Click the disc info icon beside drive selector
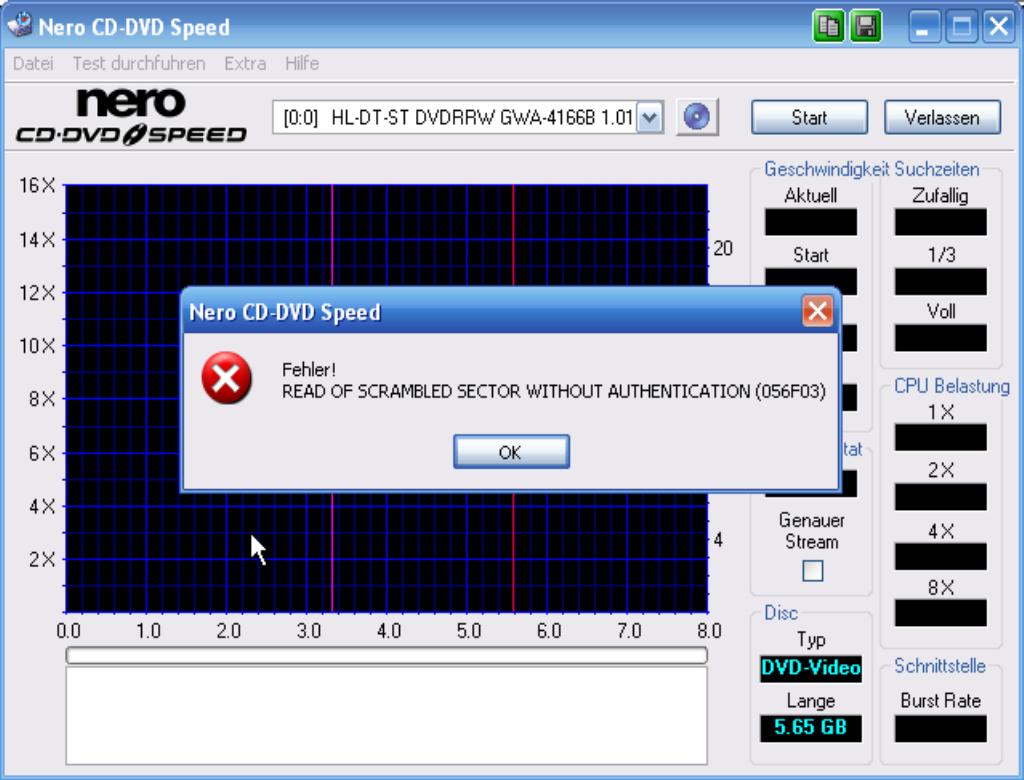The image size is (1024, 780). pyautogui.click(x=697, y=118)
